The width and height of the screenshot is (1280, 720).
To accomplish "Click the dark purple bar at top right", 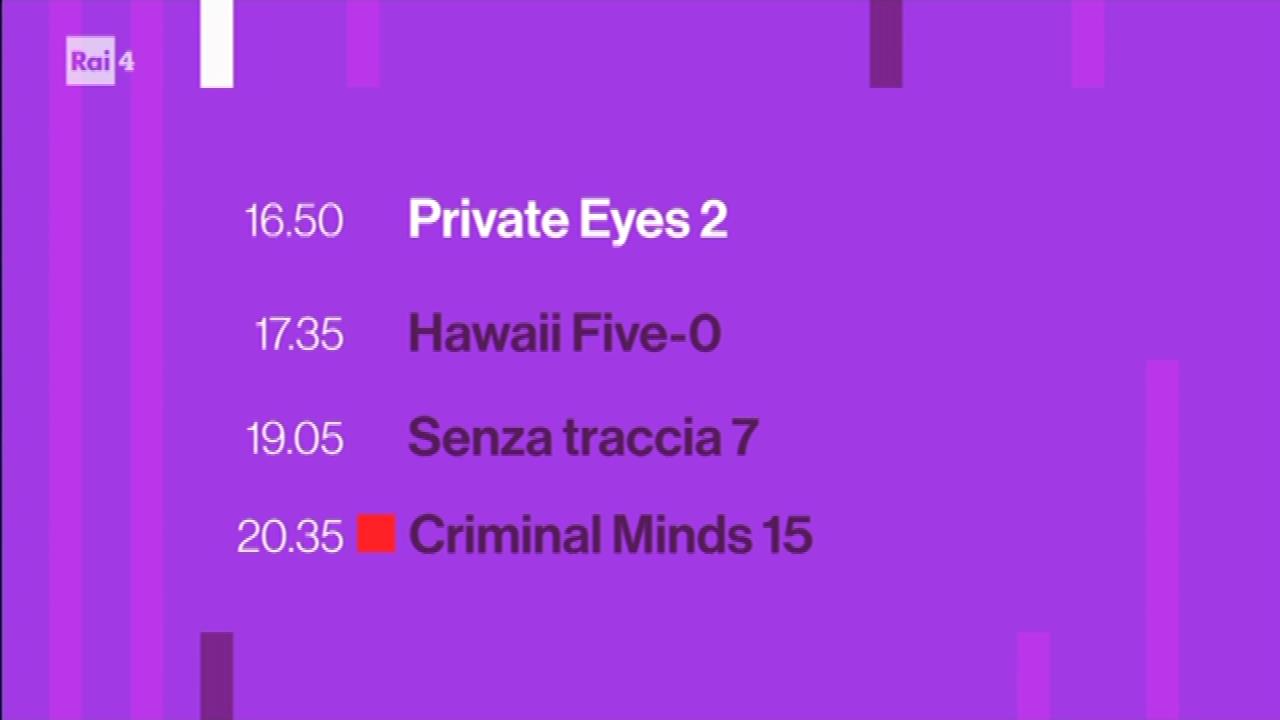I will [886, 44].
